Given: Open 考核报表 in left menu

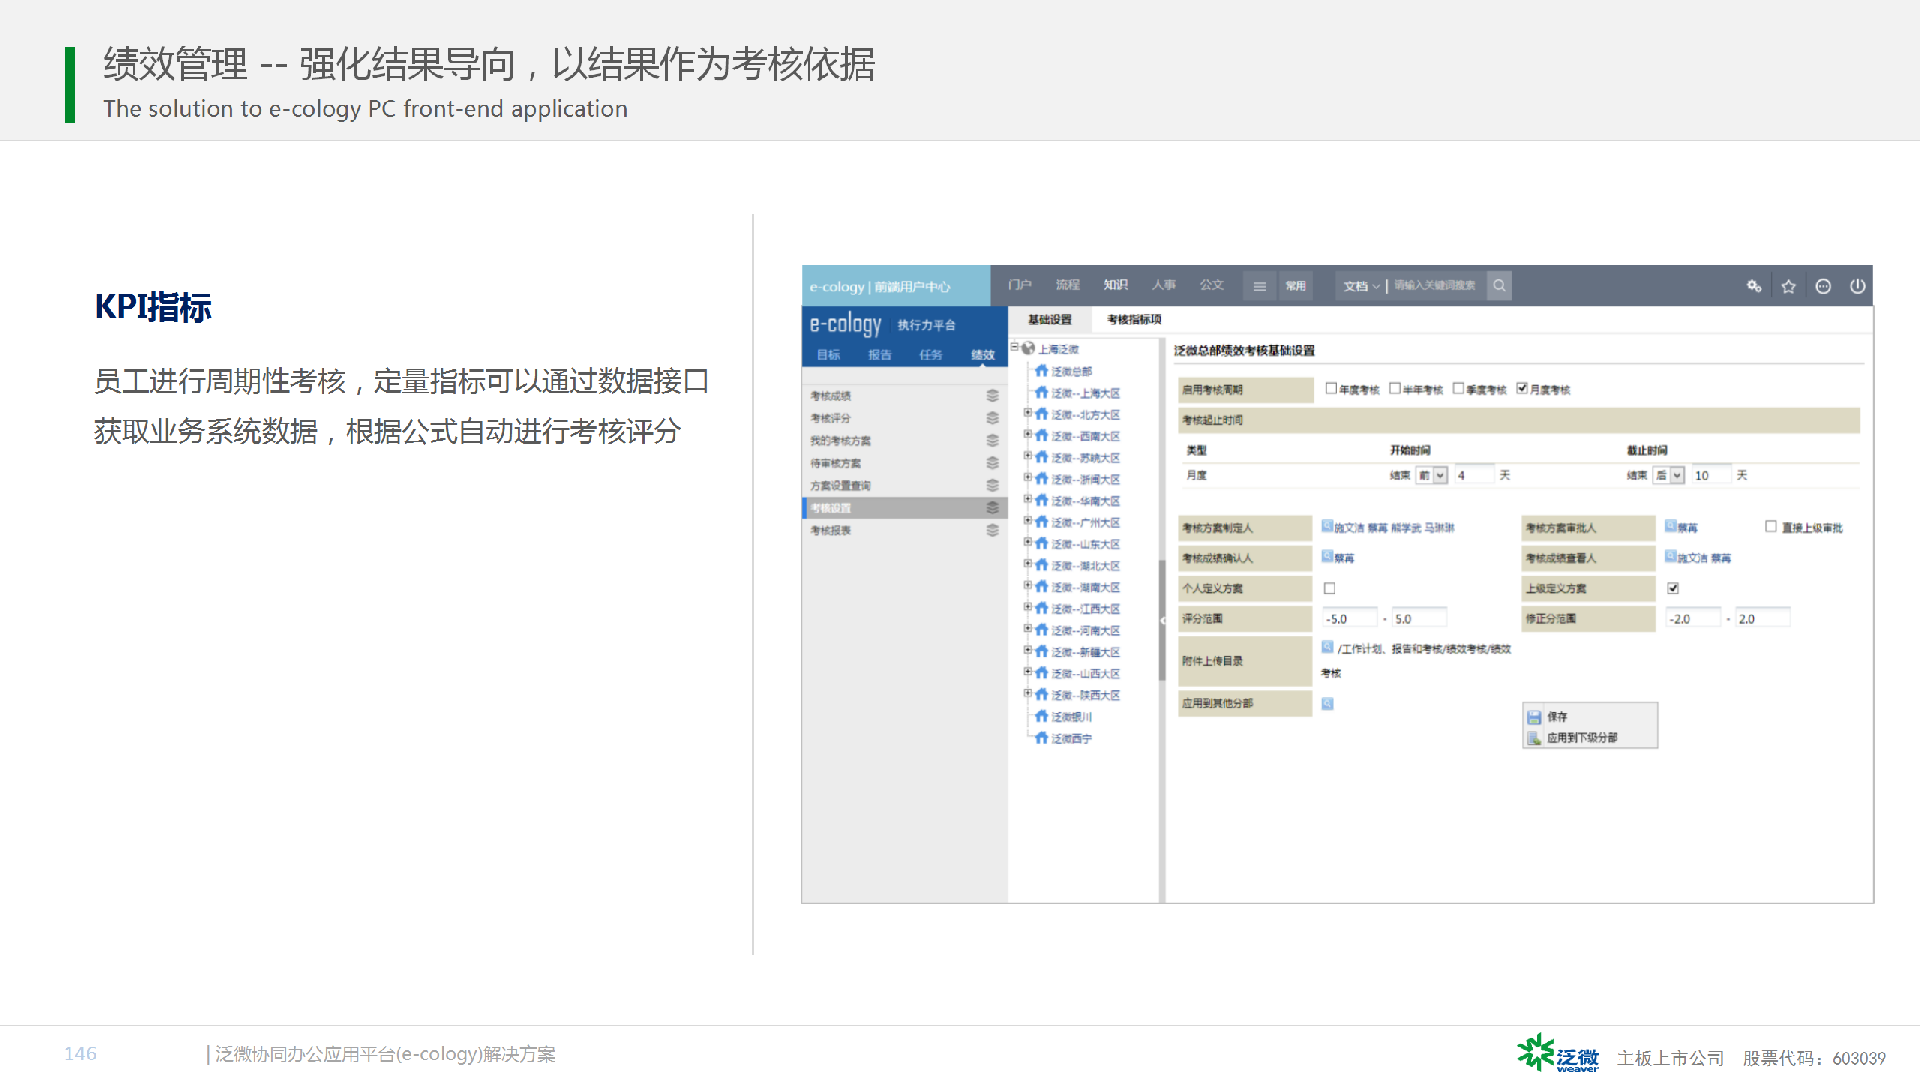Looking at the screenshot, I should pyautogui.click(x=831, y=530).
